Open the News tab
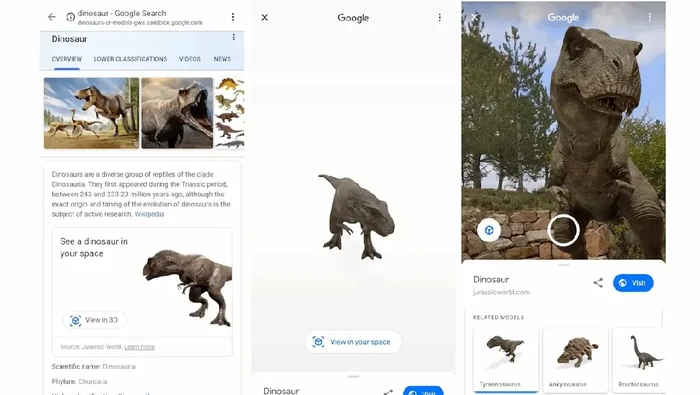Viewport: 700px width, 395px height. click(222, 59)
